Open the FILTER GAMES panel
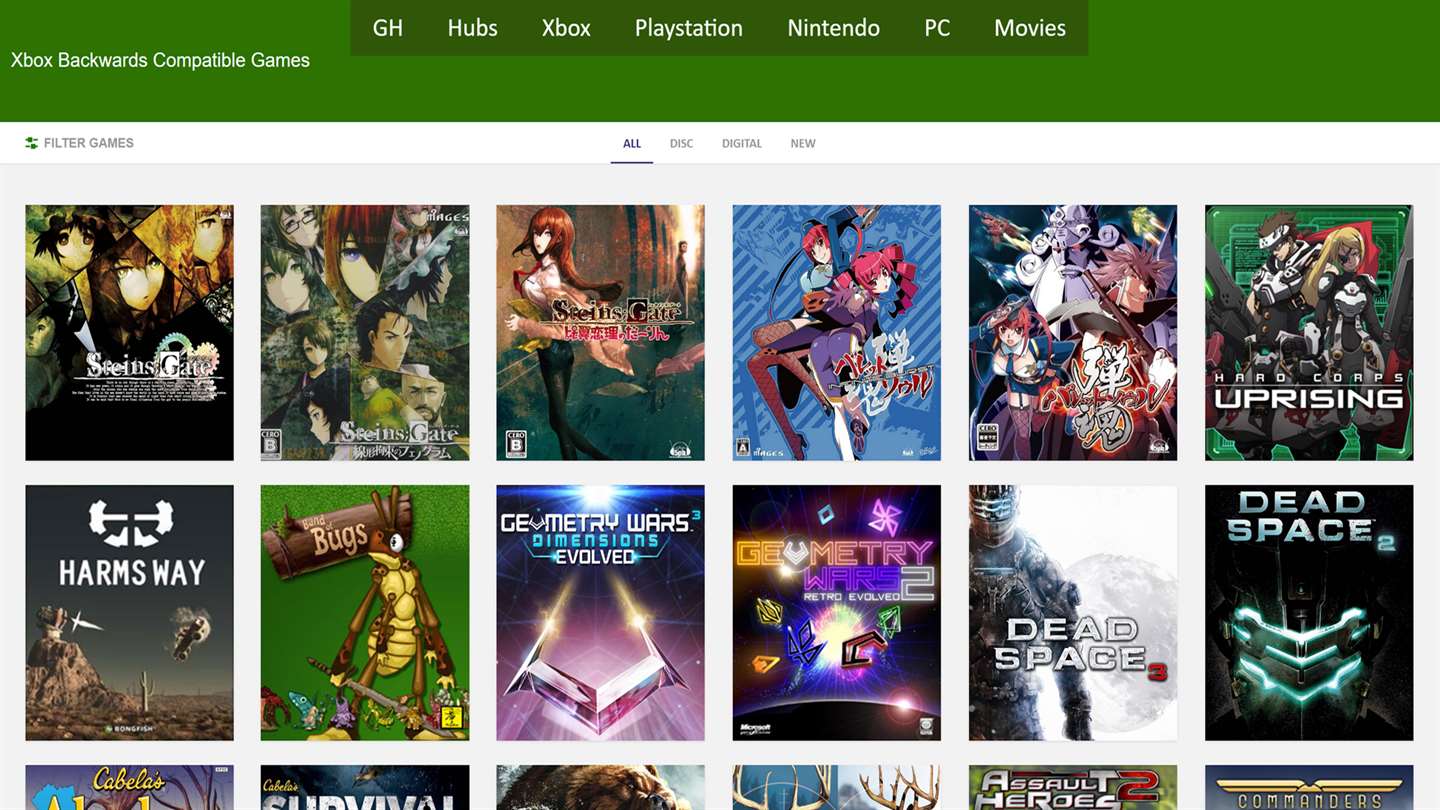1440x810 pixels. pyautogui.click(x=80, y=143)
